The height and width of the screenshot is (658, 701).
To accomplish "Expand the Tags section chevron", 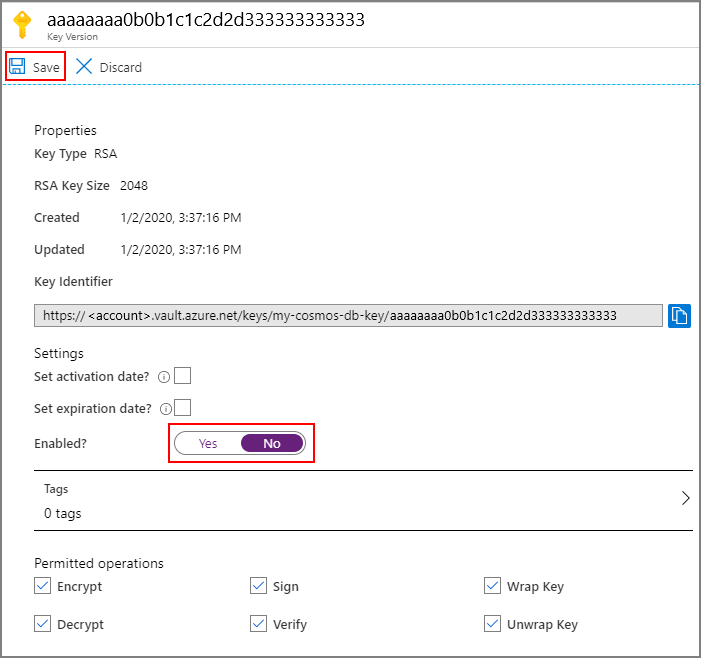I will point(685,498).
